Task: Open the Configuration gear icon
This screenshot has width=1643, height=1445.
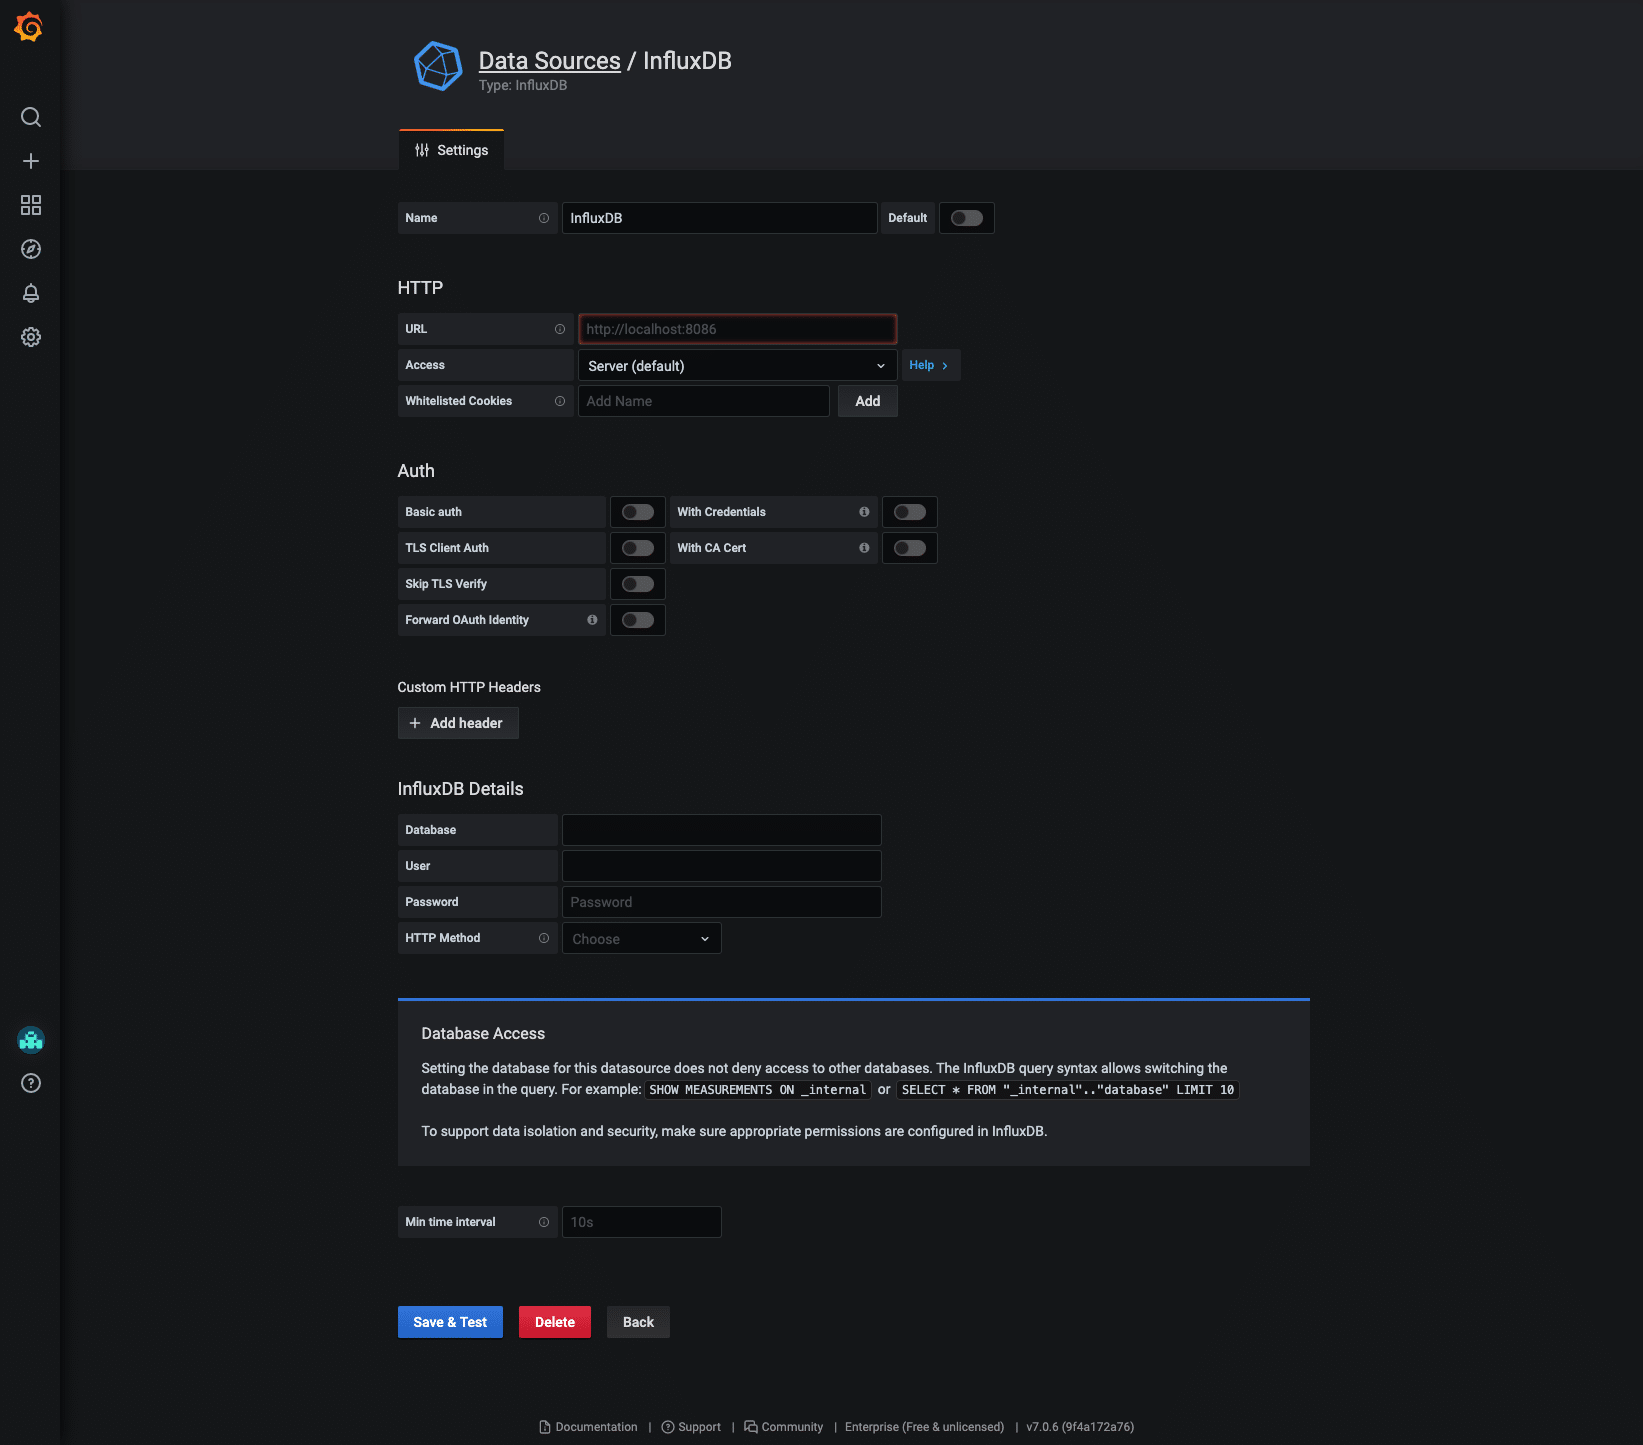Action: click(30, 337)
